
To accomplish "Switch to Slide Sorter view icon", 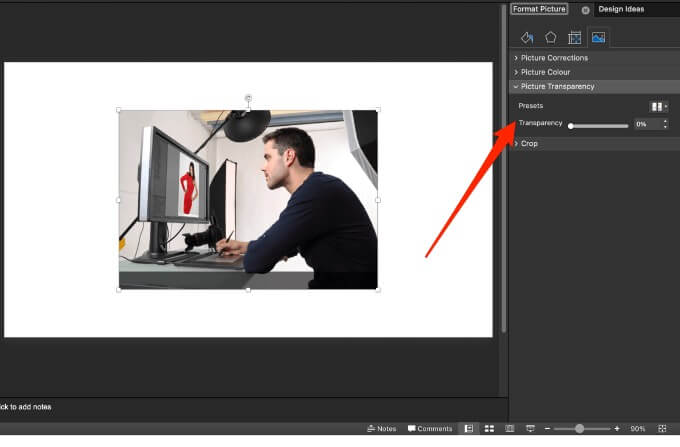I will 489,428.
